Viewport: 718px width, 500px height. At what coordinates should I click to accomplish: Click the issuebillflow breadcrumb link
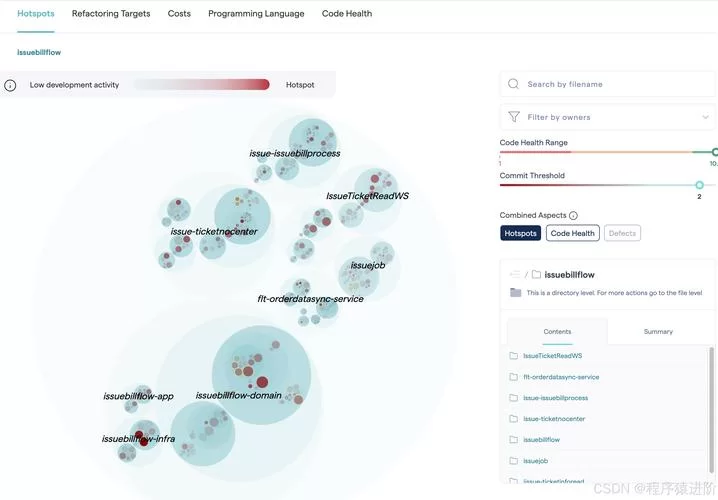[39, 52]
